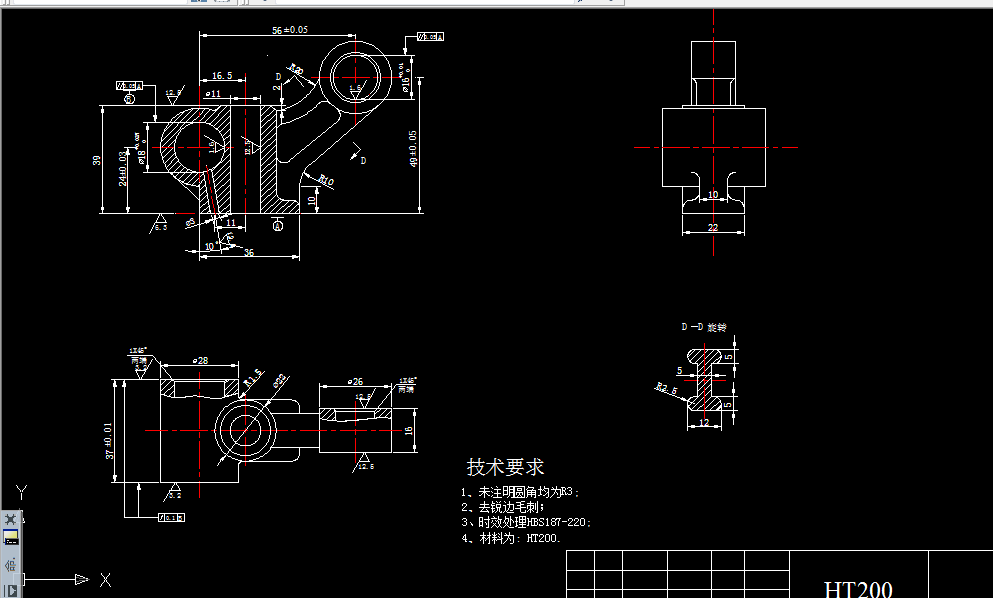993x598 pixels.
Task: Click the Y axis label of the UCS icon
Action: point(21,489)
